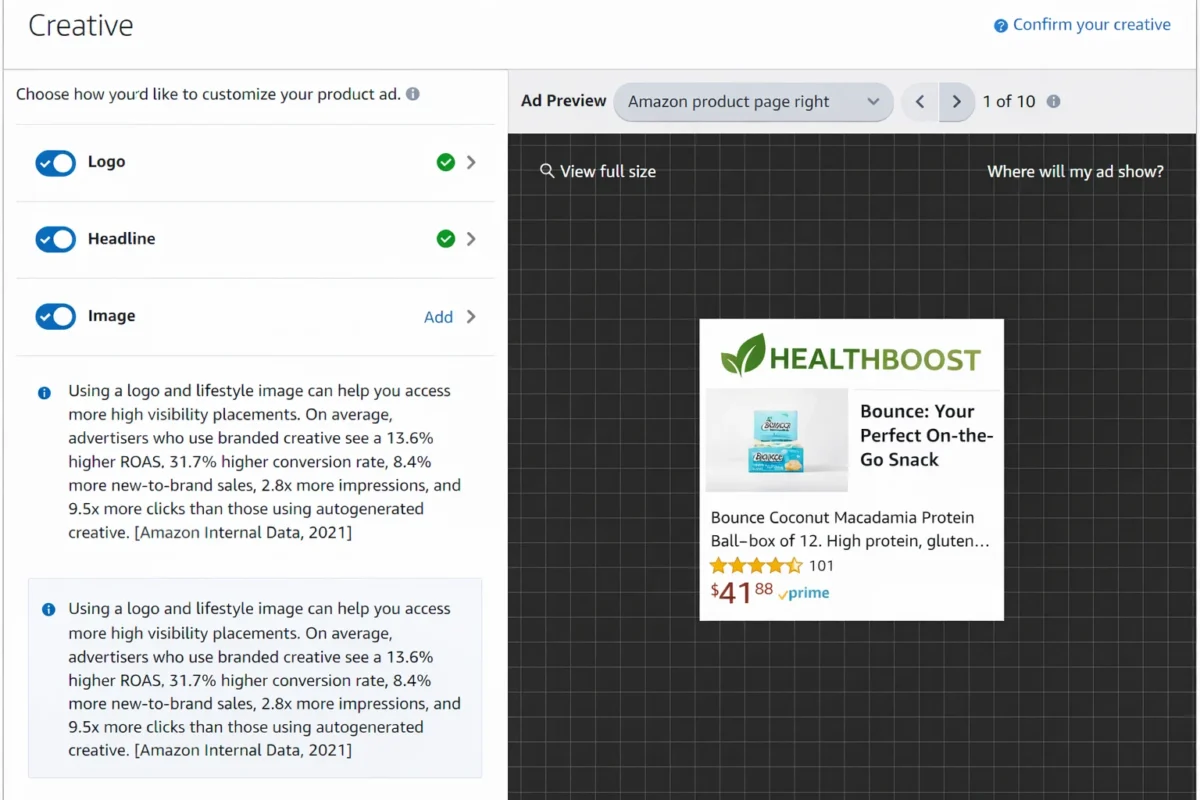Image resolution: width=1200 pixels, height=800 pixels.
Task: Click the green checkmark in the Headline row
Action: 446,239
